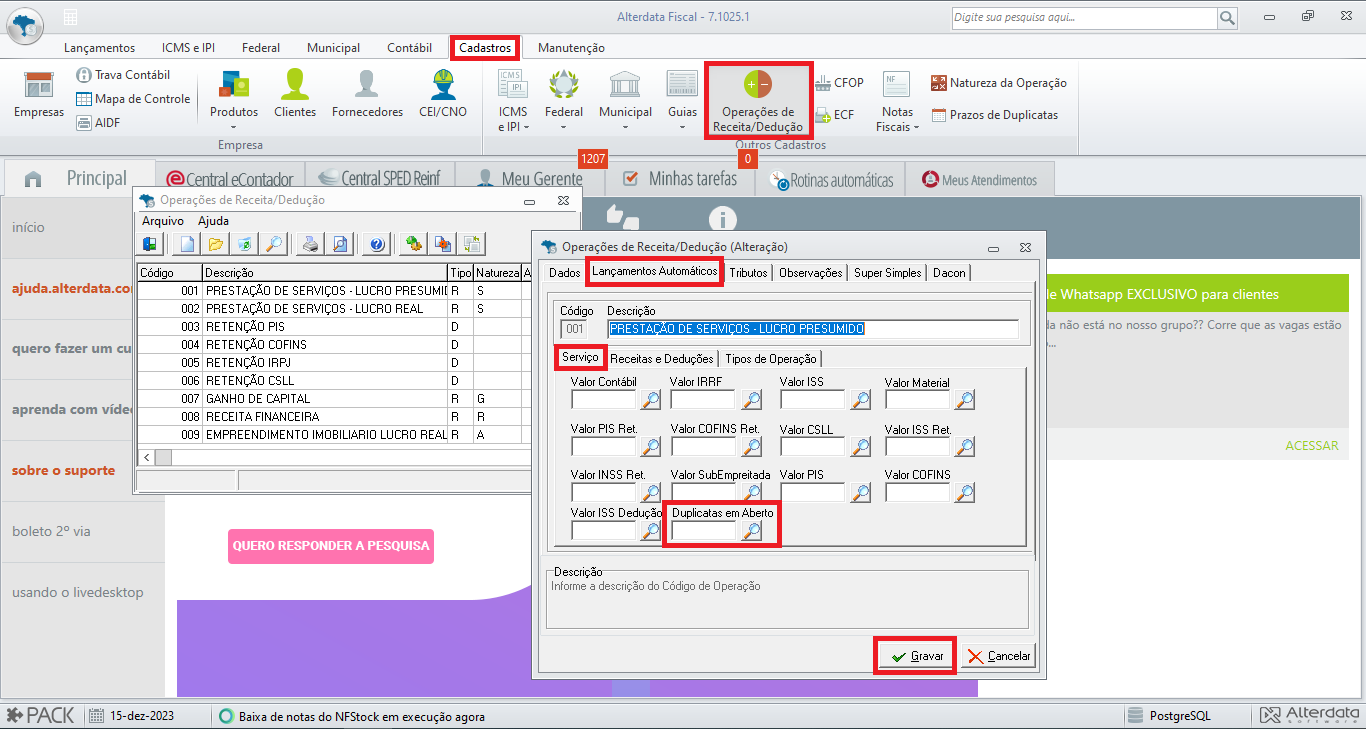
Task: Open Prazos de Duplicatas
Action: click(x=994, y=115)
